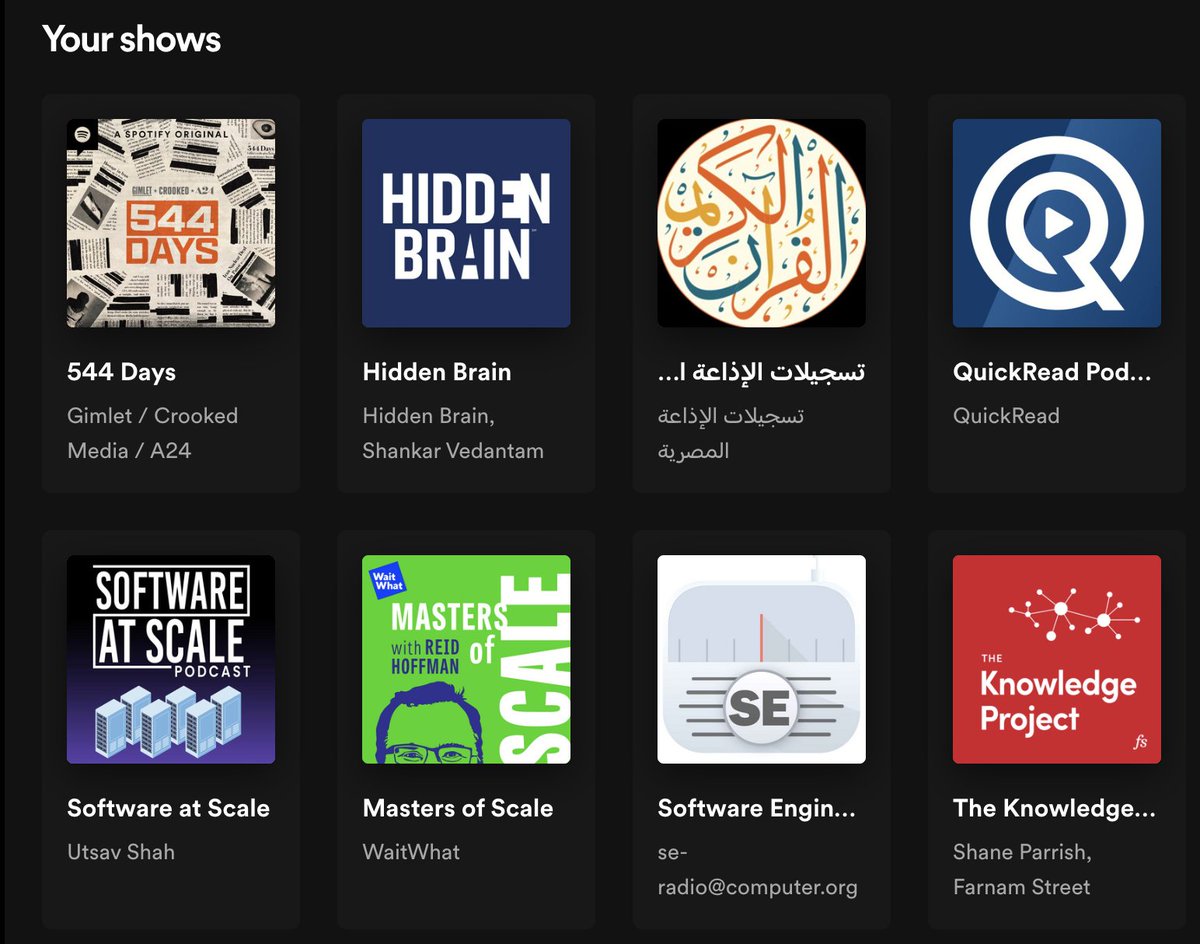The width and height of the screenshot is (1200, 944).
Task: Click the "Your shows" heading
Action: (131, 39)
